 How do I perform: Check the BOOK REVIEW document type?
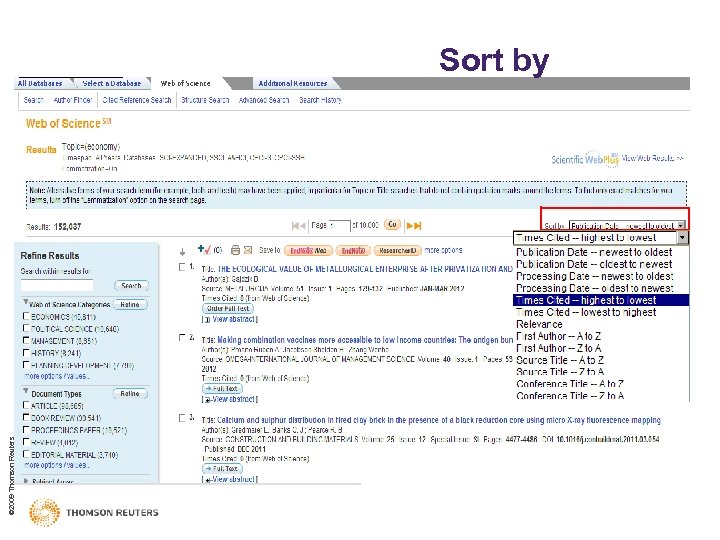(x=26, y=417)
